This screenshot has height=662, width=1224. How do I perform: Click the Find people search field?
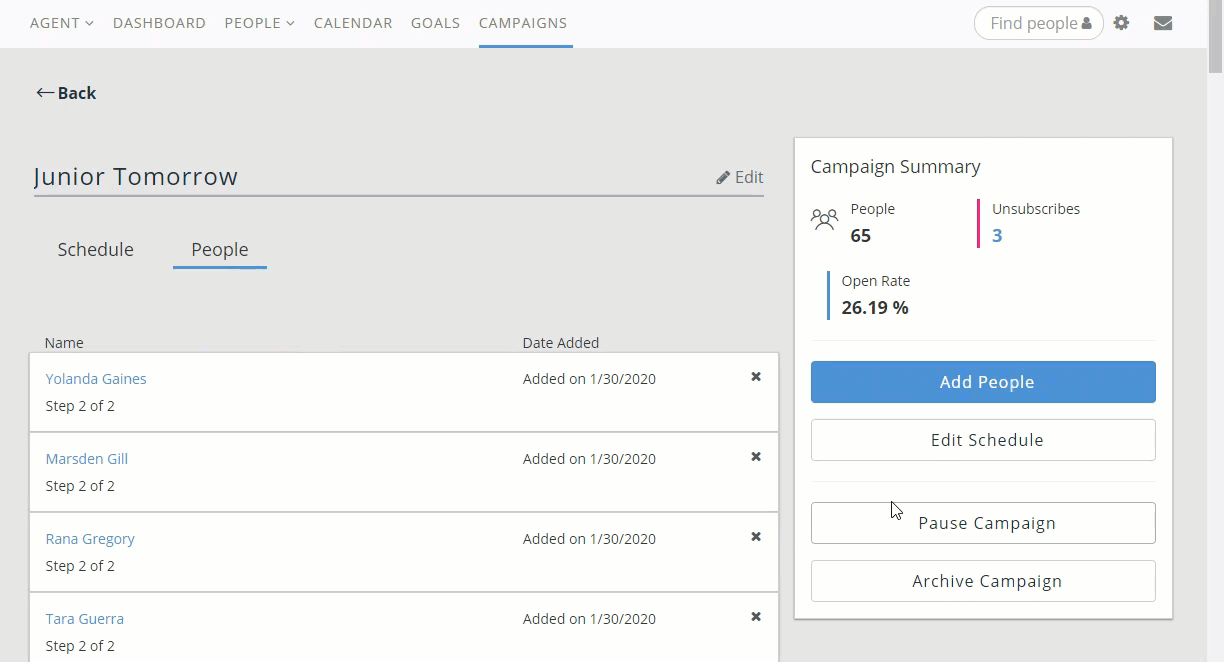tap(1033, 23)
